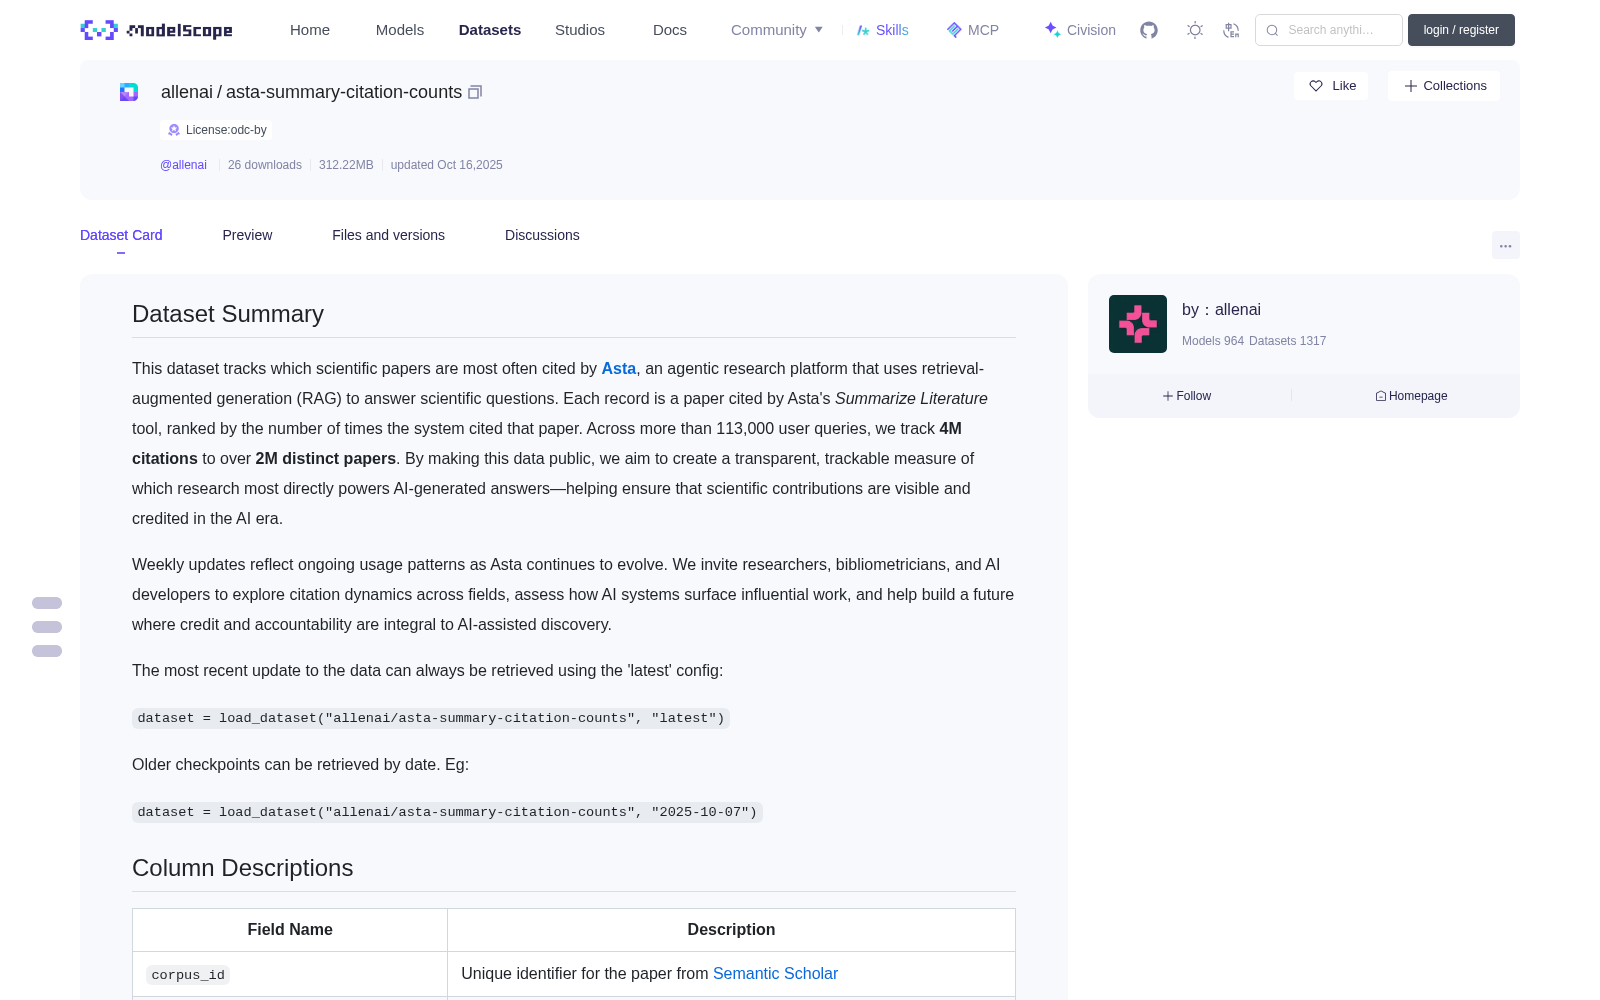1600x1000 pixels.
Task: Switch language with the translate icon
Action: click(x=1231, y=30)
